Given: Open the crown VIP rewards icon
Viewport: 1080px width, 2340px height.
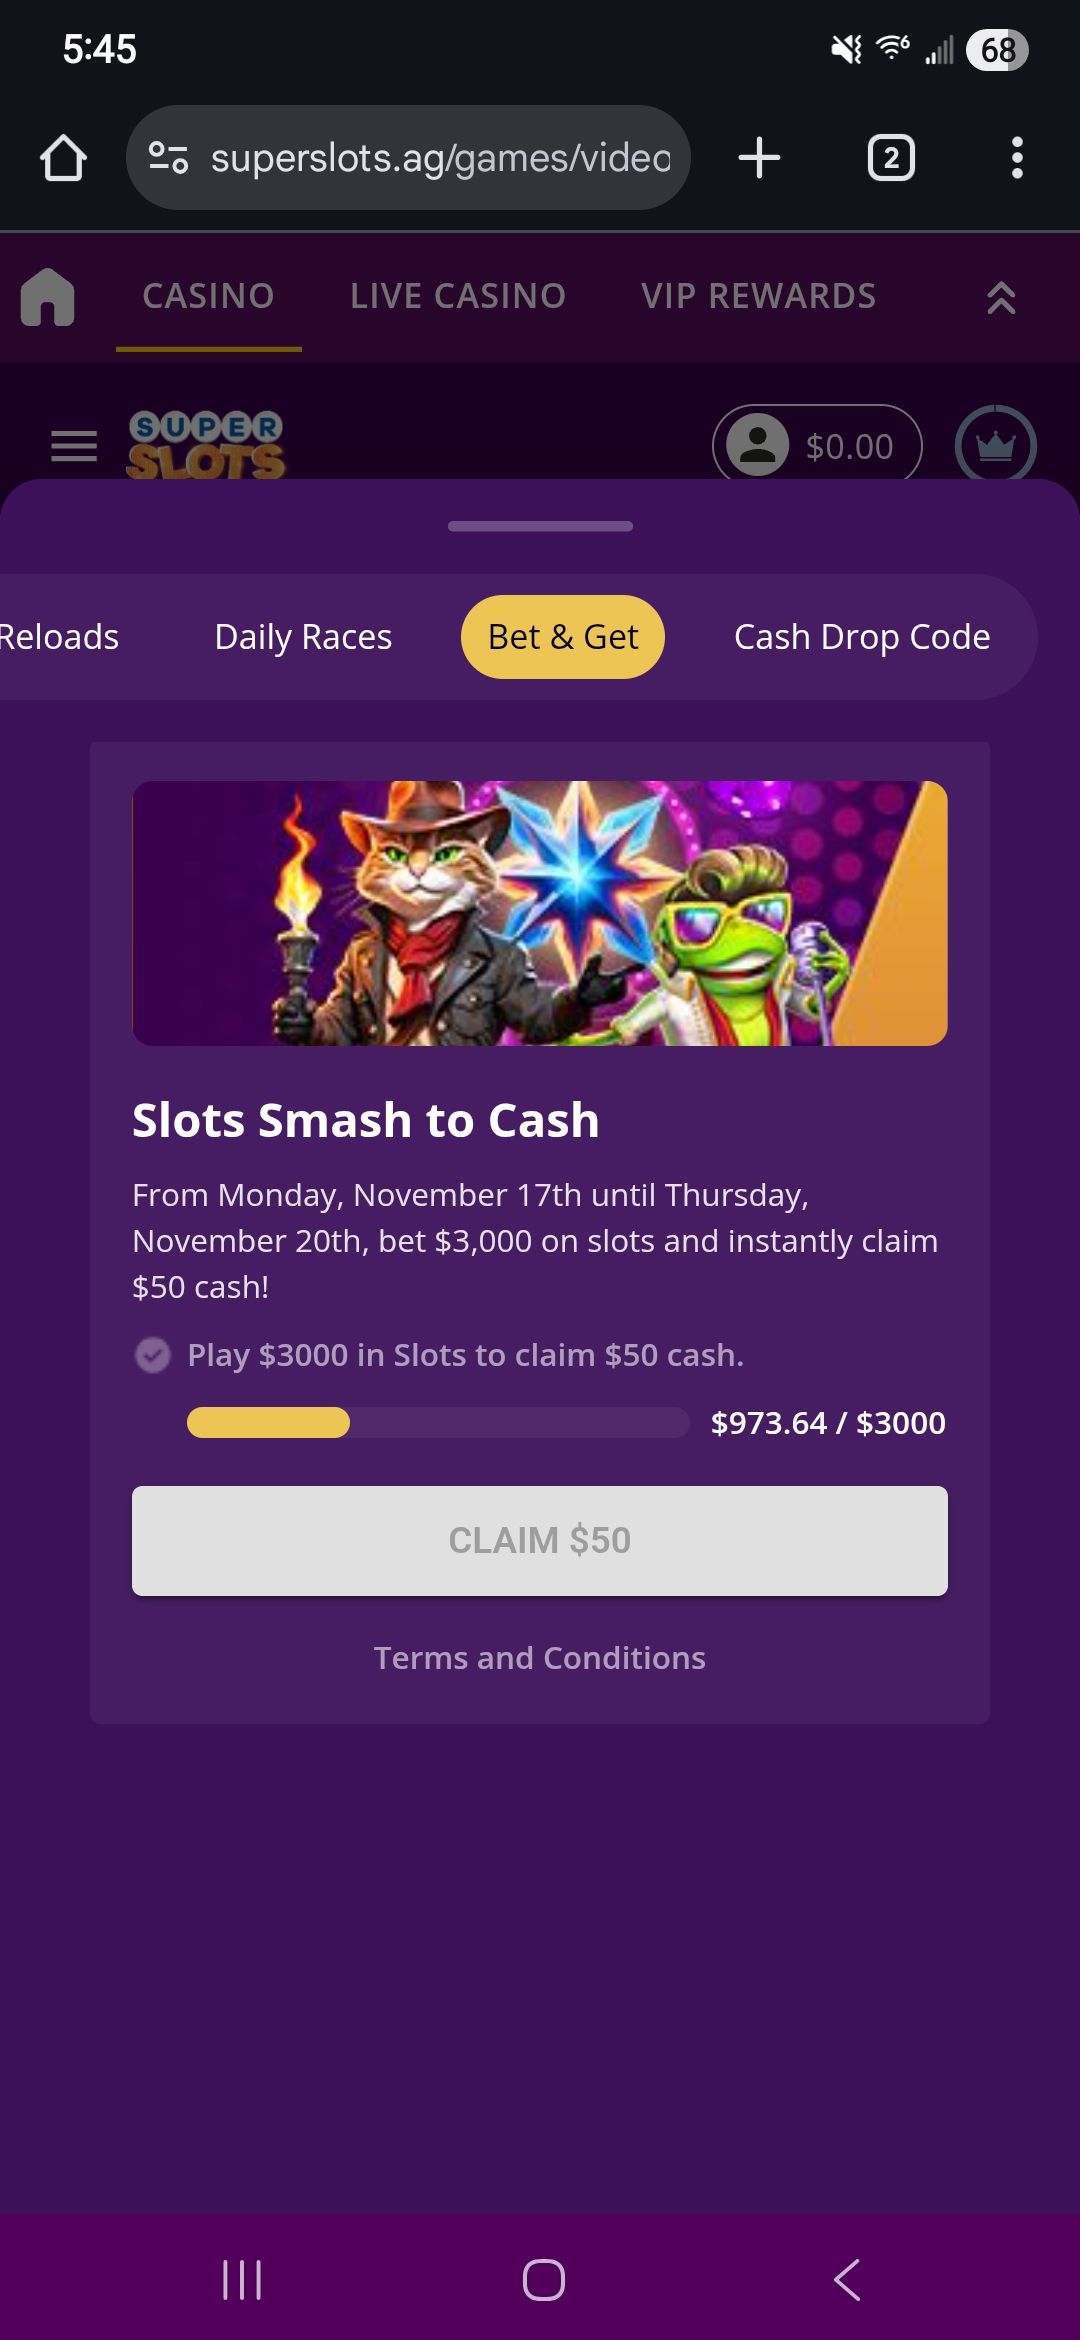Looking at the screenshot, I should 995,445.
